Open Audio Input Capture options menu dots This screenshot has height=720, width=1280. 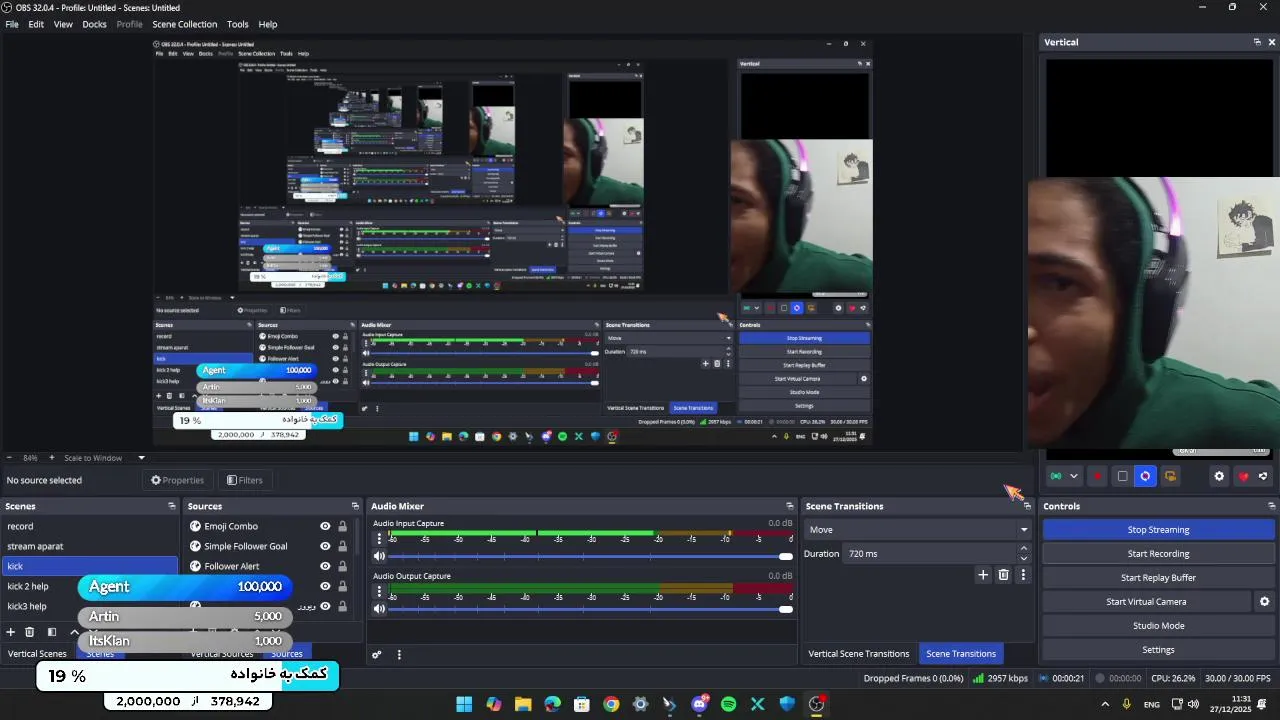[x=379, y=539]
